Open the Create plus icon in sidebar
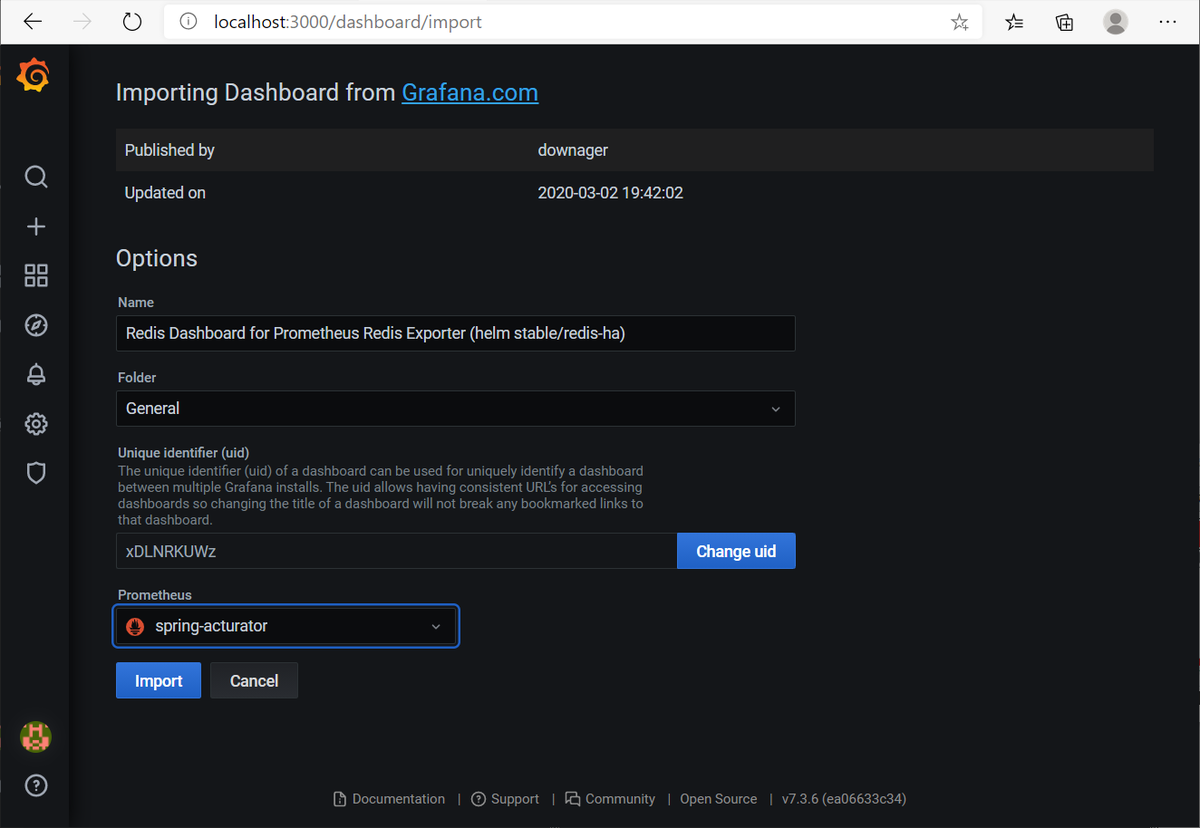Image resolution: width=1200 pixels, height=828 pixels. coord(36,227)
